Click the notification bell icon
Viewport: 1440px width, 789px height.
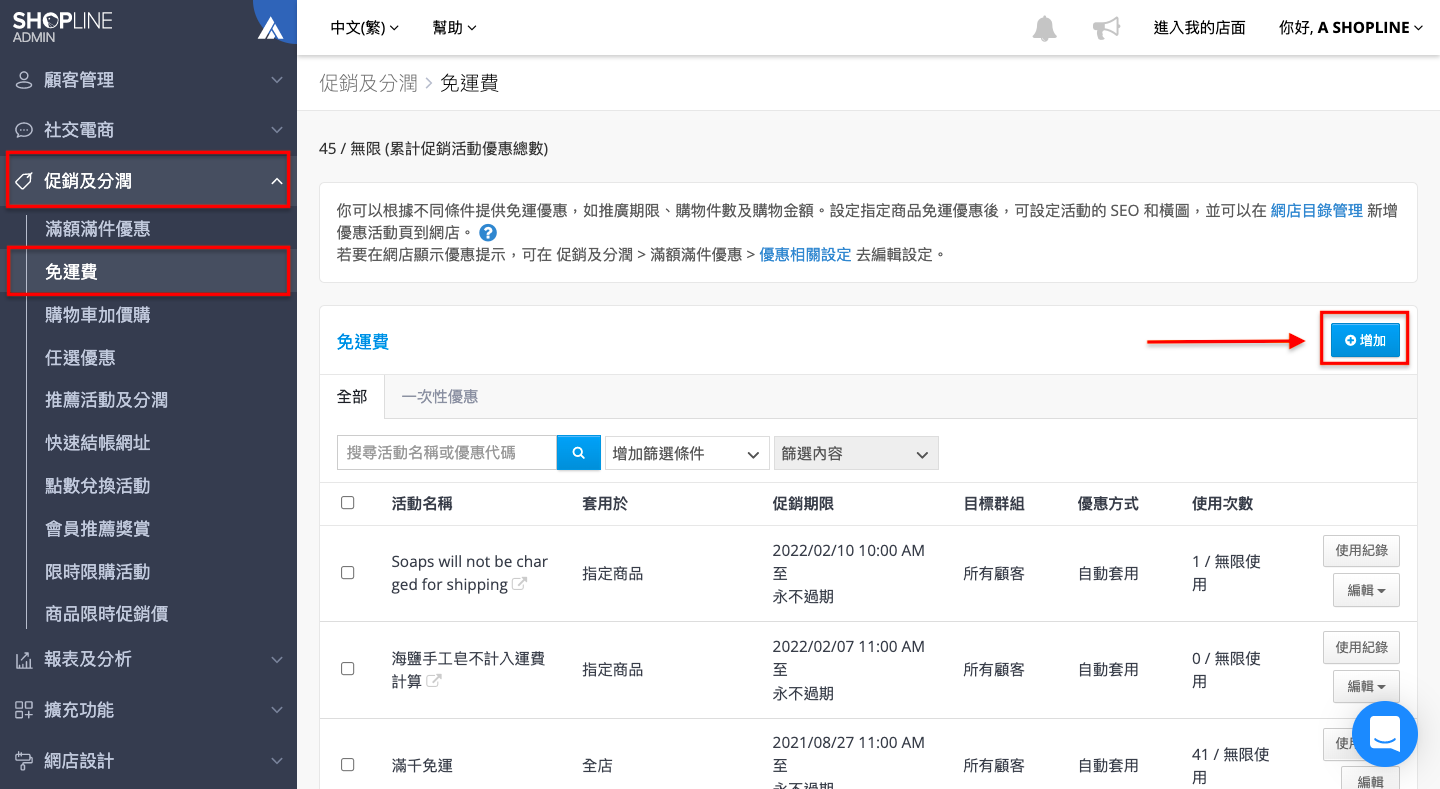click(1044, 28)
